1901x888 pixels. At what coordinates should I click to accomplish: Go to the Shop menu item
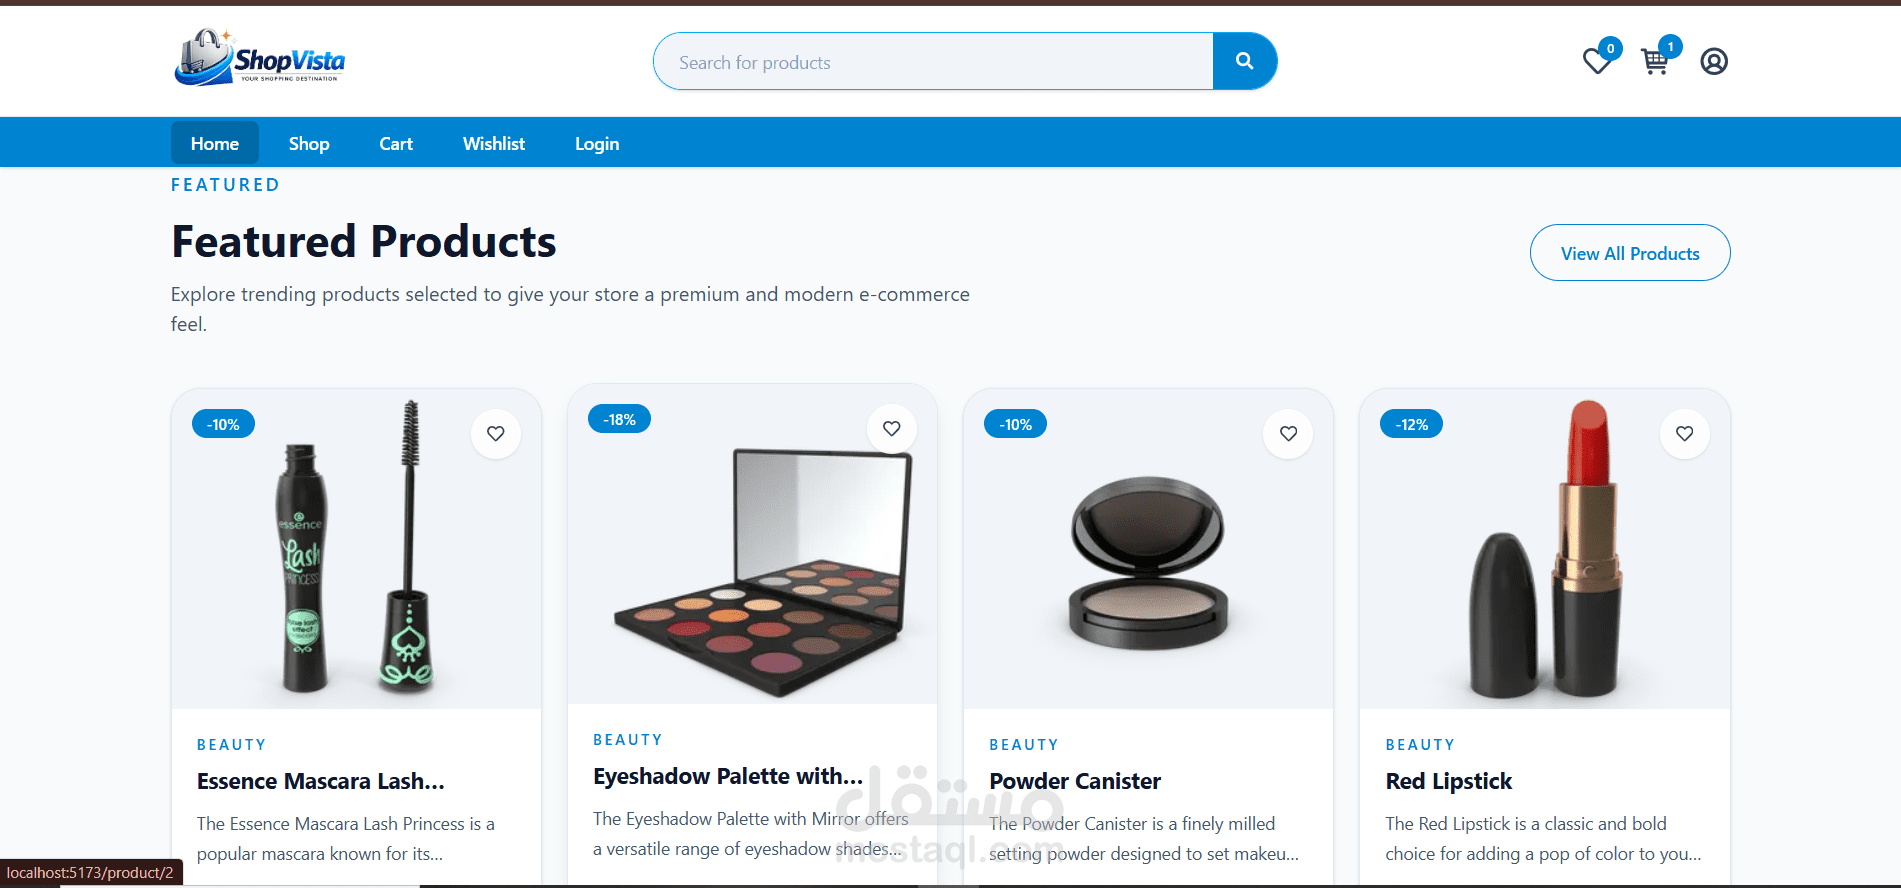click(309, 143)
